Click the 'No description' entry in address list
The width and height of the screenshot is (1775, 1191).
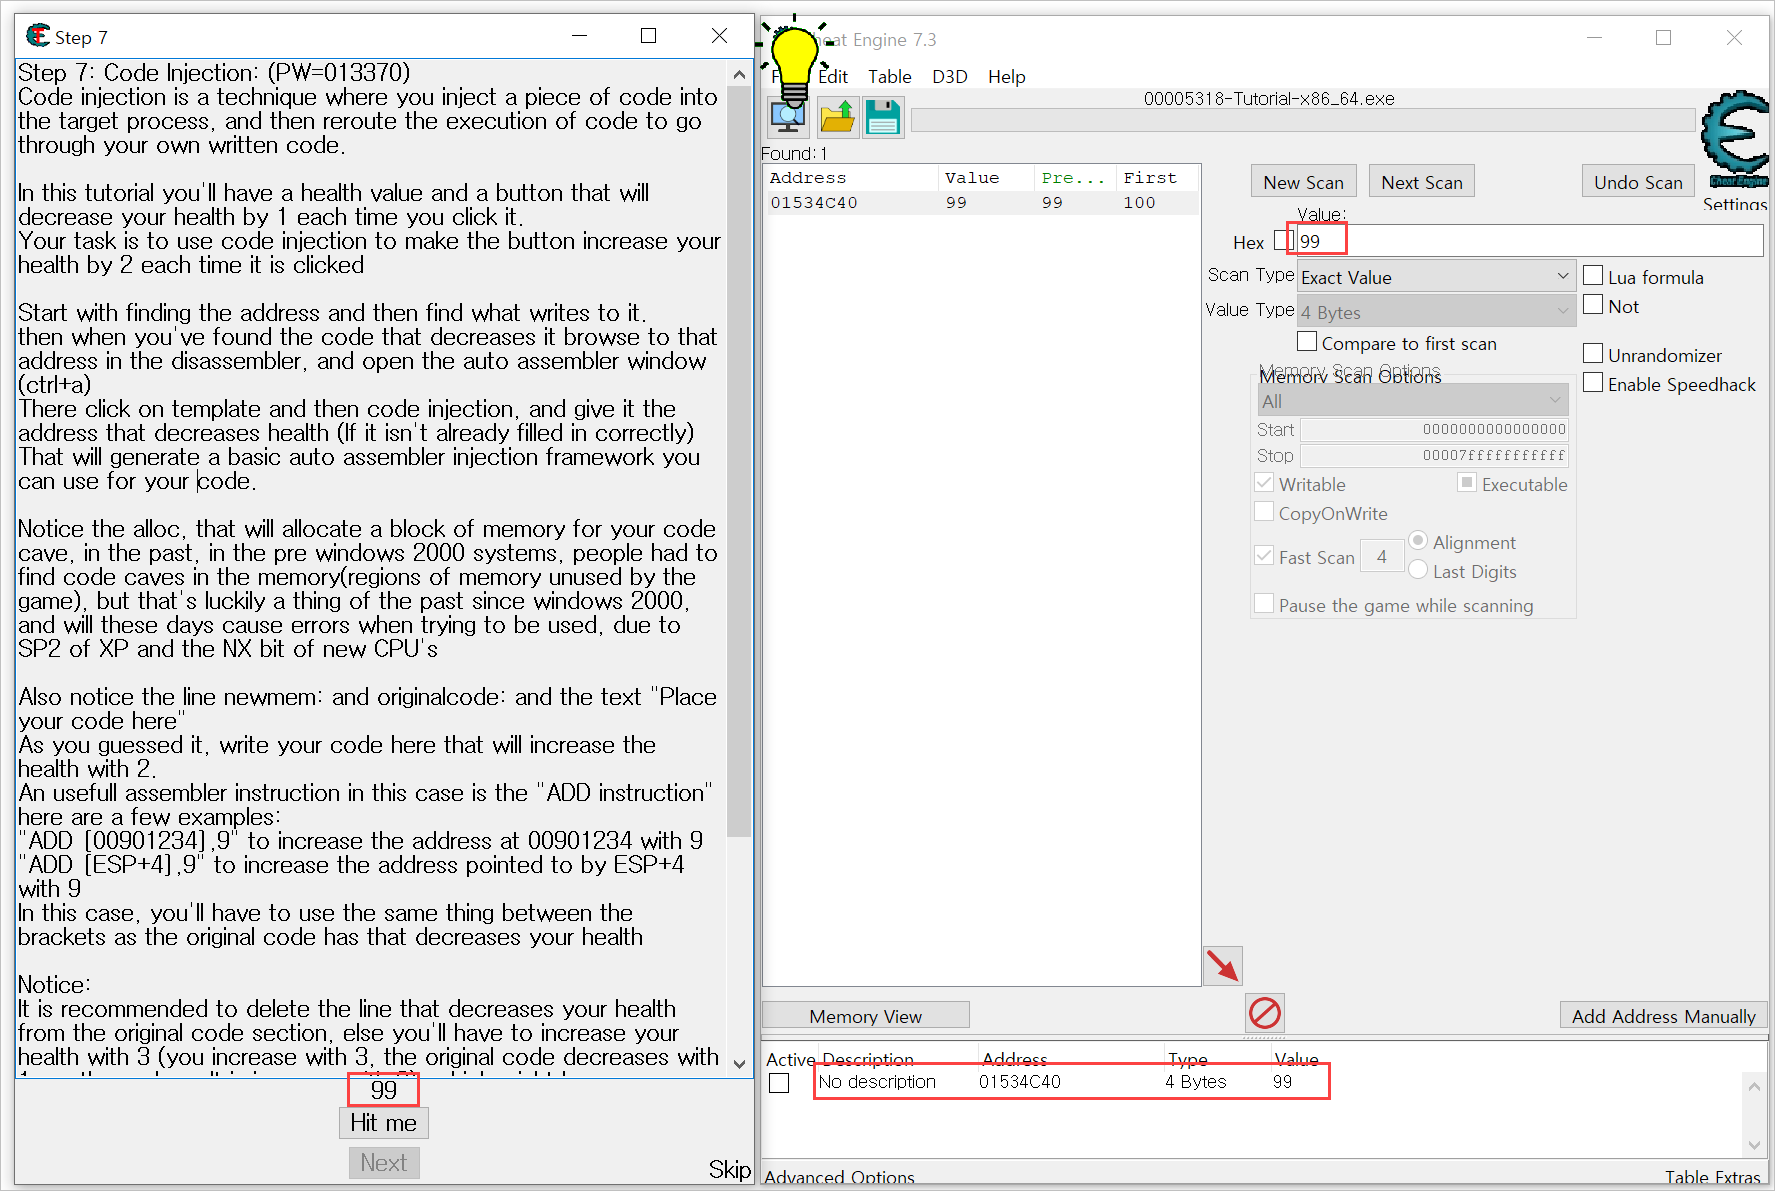[877, 1082]
